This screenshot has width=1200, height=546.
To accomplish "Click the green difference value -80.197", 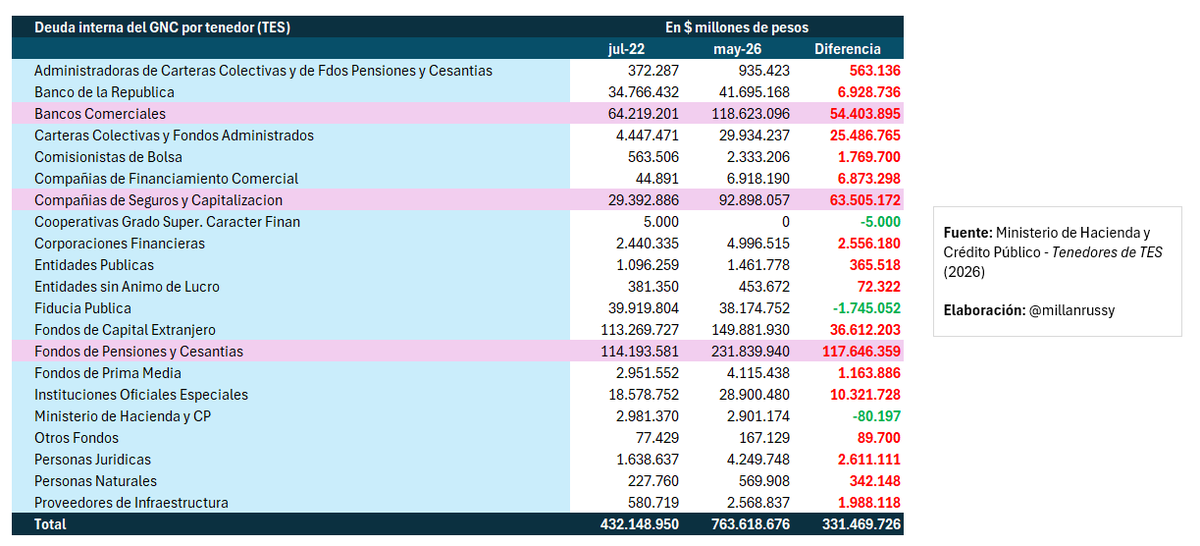I will pyautogui.click(x=875, y=416).
